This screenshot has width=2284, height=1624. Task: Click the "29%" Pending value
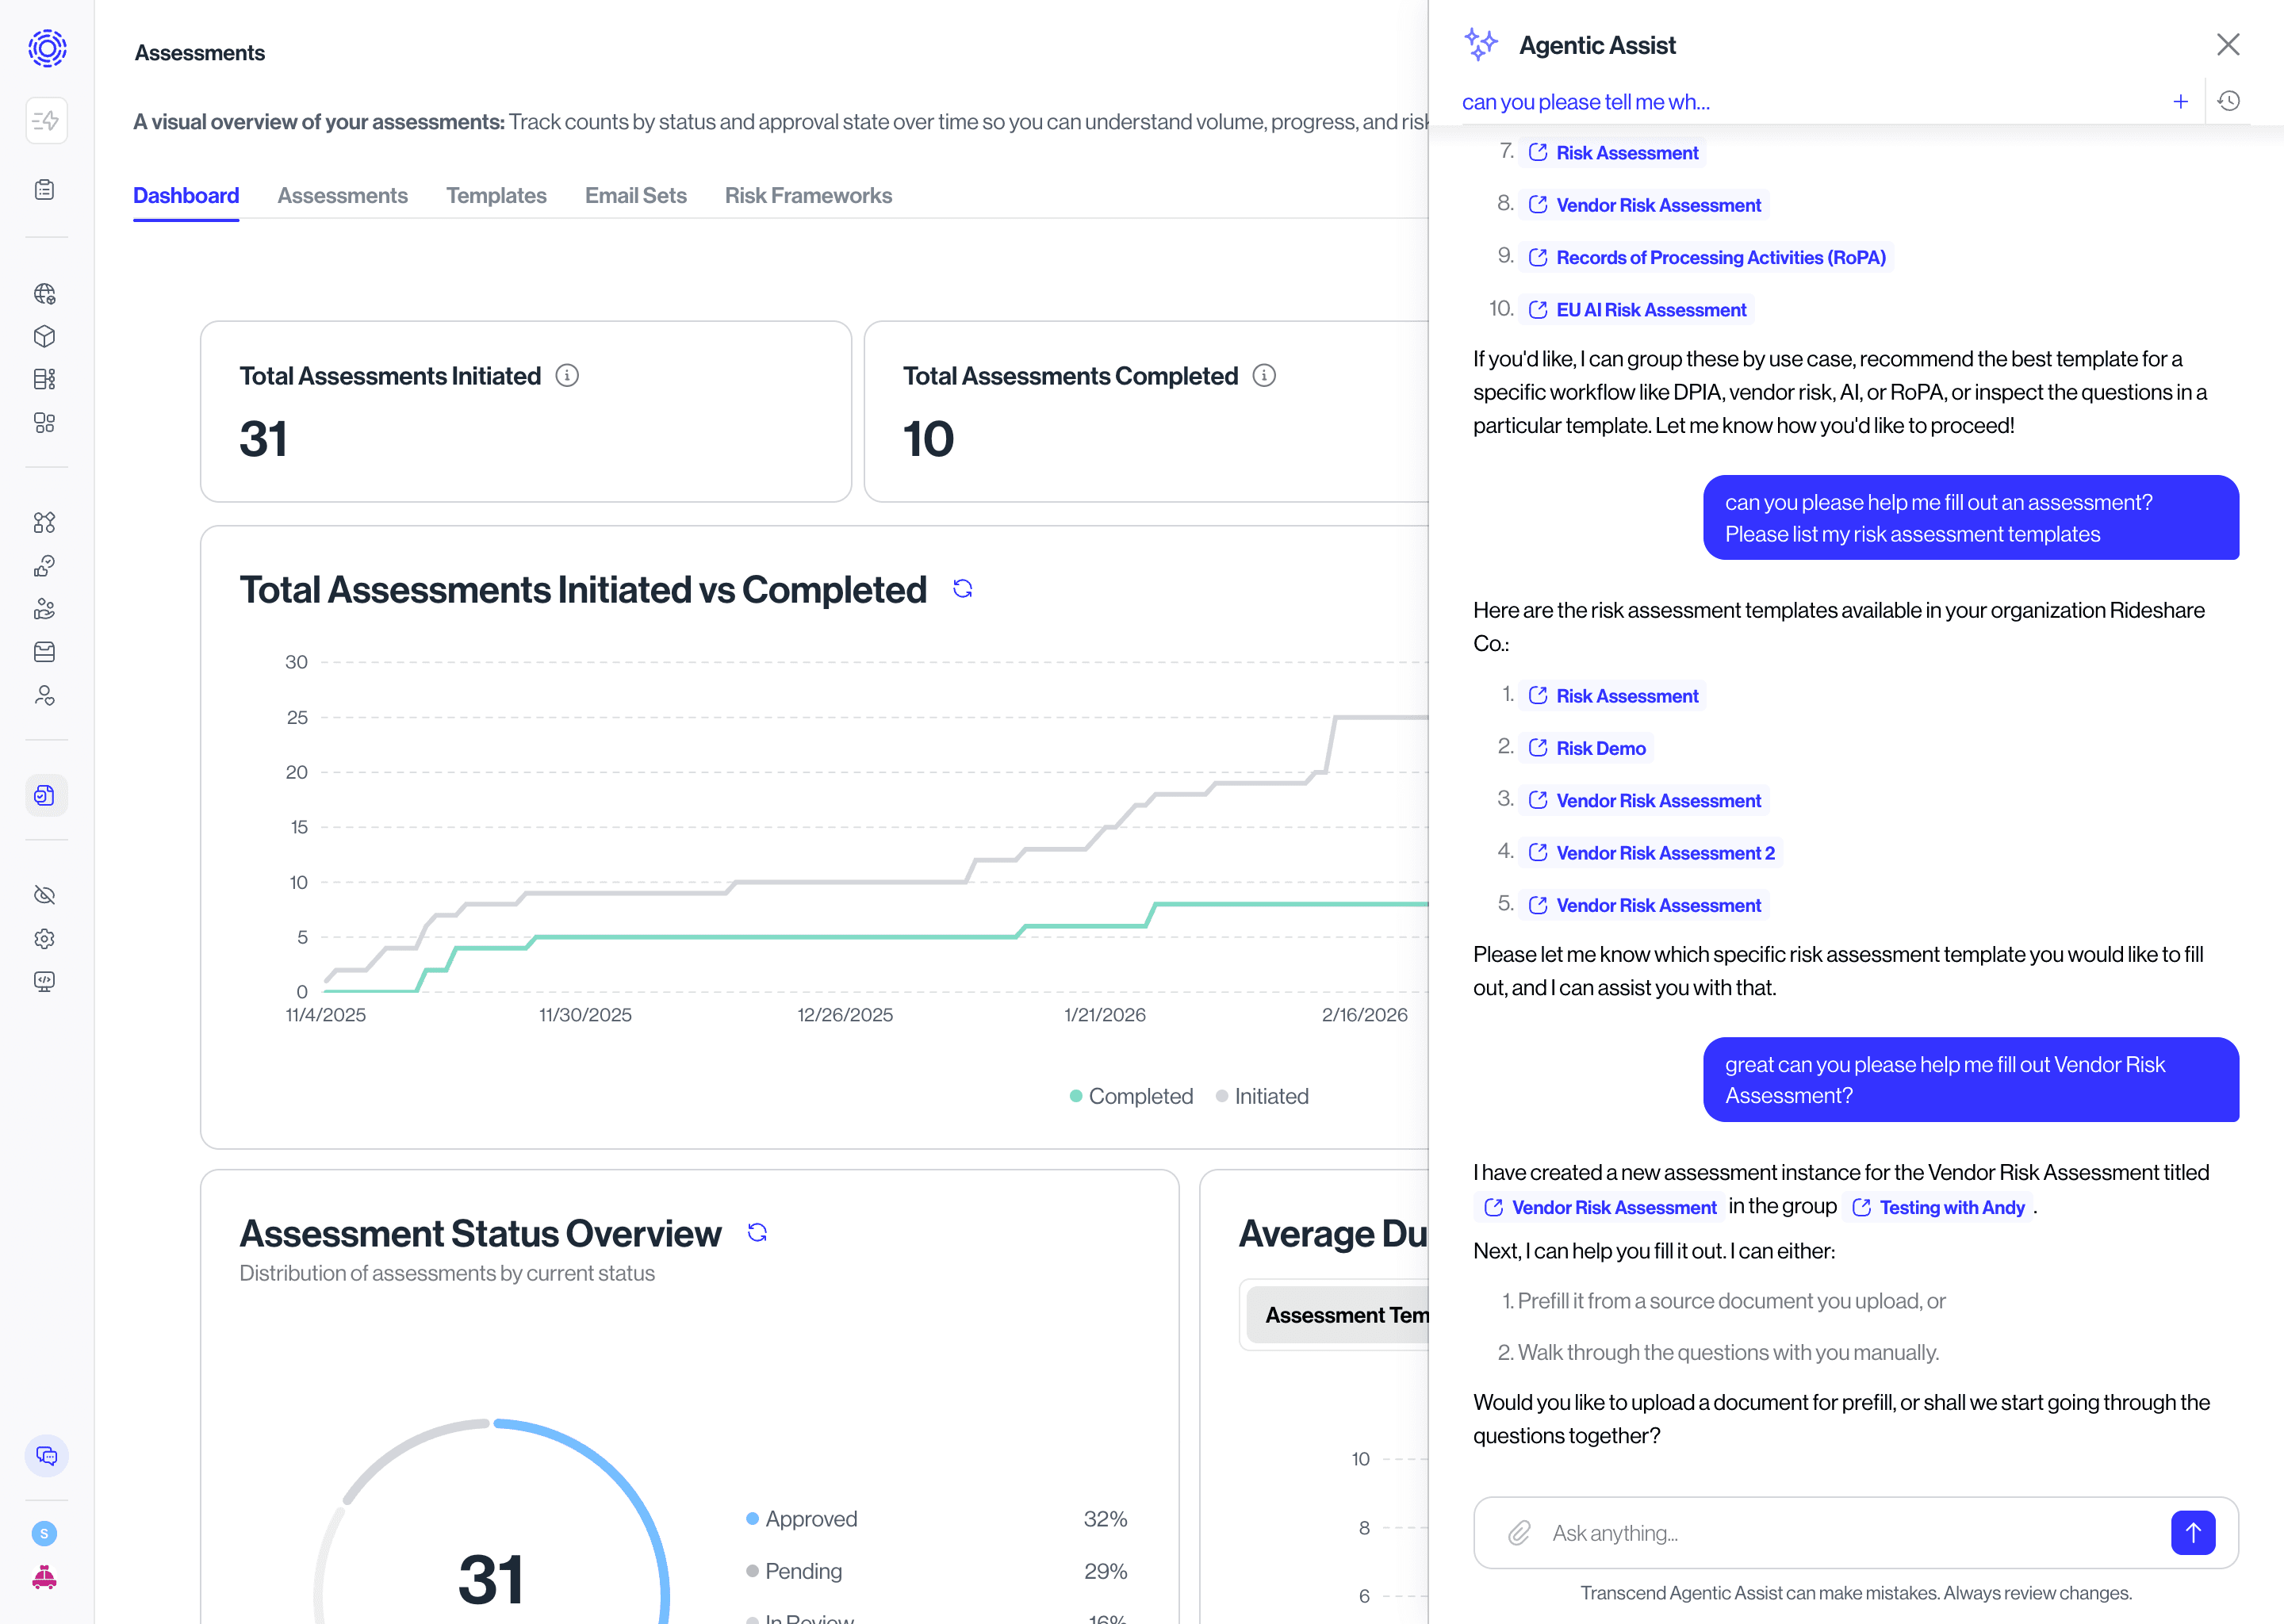coord(1105,1571)
